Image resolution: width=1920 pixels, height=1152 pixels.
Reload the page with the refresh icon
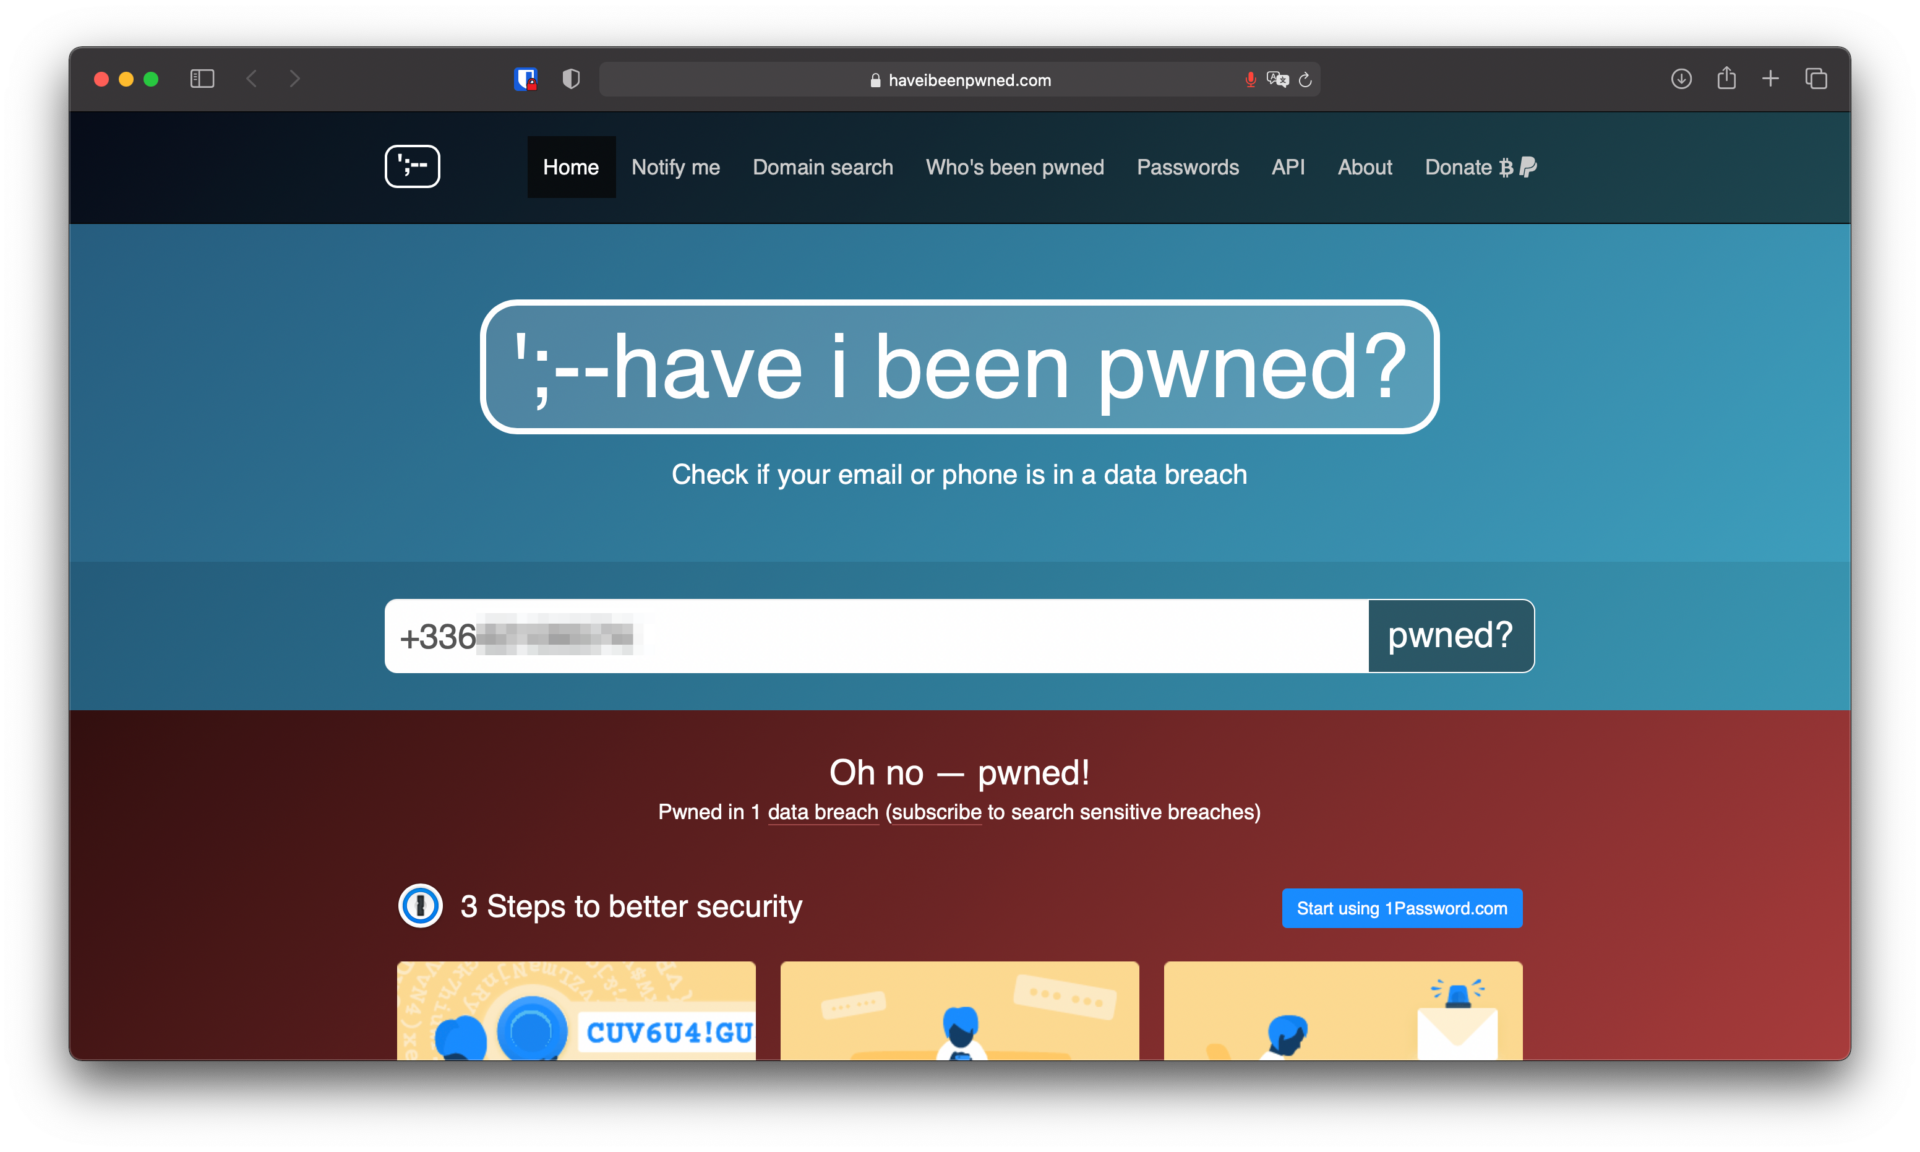tap(1305, 80)
